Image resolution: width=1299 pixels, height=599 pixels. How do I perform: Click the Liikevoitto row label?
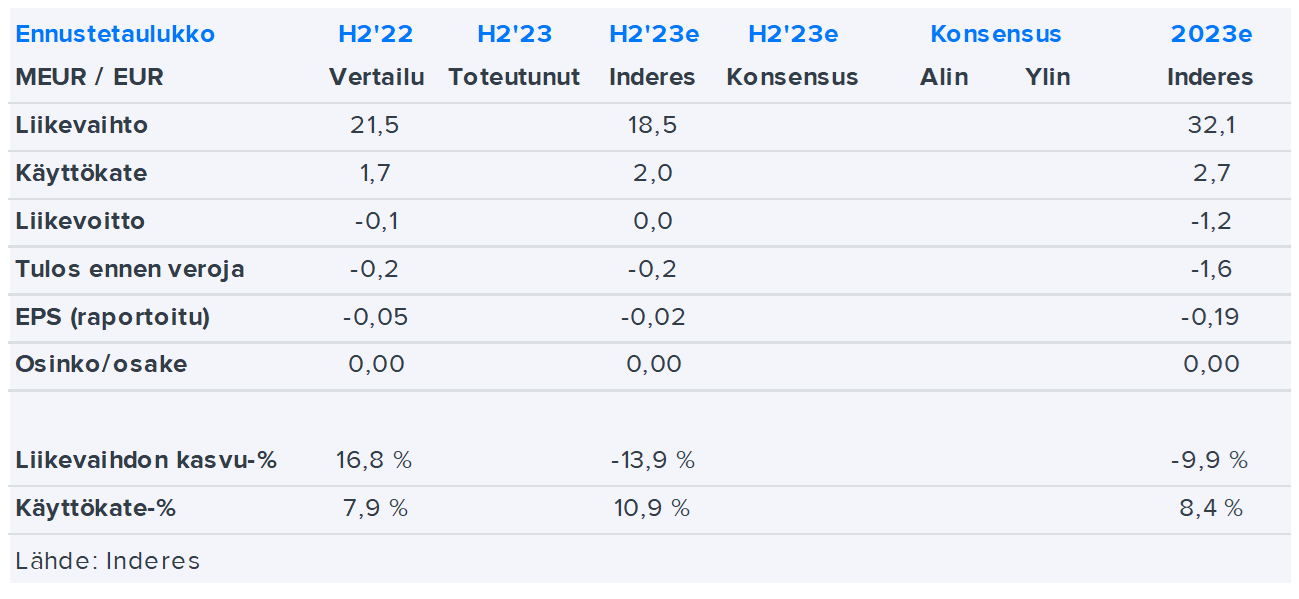point(80,221)
